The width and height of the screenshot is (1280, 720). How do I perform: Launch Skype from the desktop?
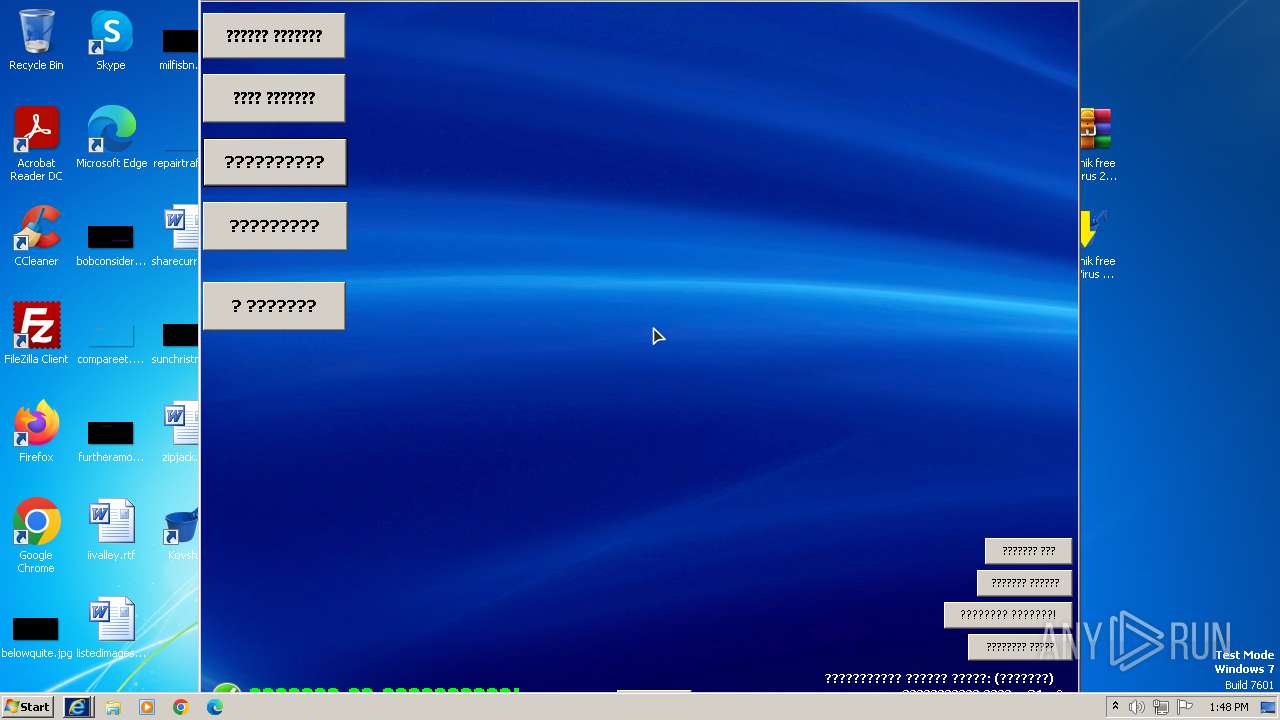point(111,40)
